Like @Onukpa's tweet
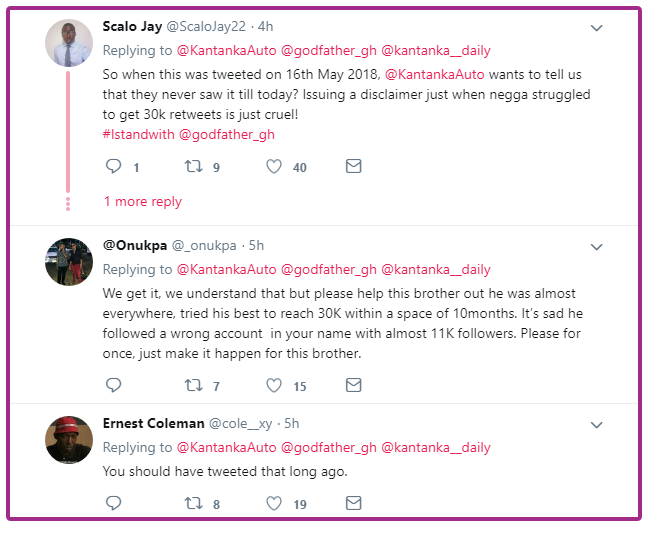This screenshot has height=535, width=648. [x=274, y=385]
